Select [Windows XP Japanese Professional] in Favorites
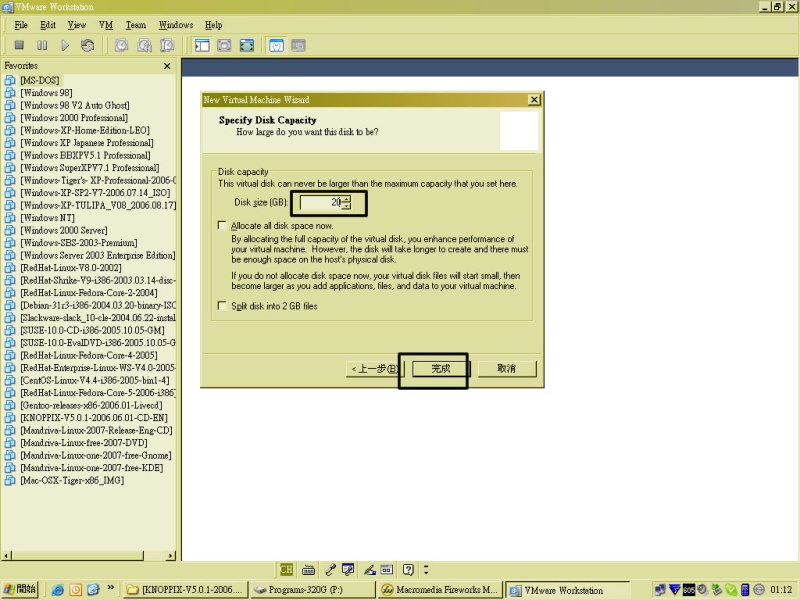The image size is (800, 600). click(87, 143)
